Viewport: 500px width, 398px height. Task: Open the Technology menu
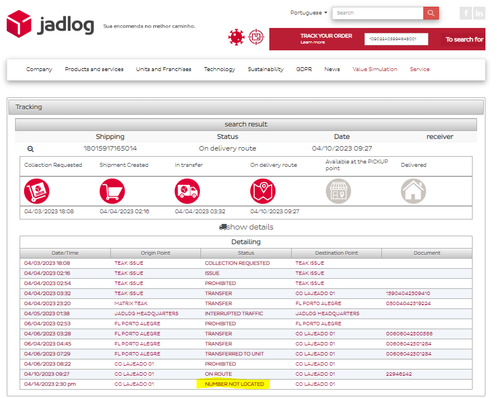(x=219, y=69)
